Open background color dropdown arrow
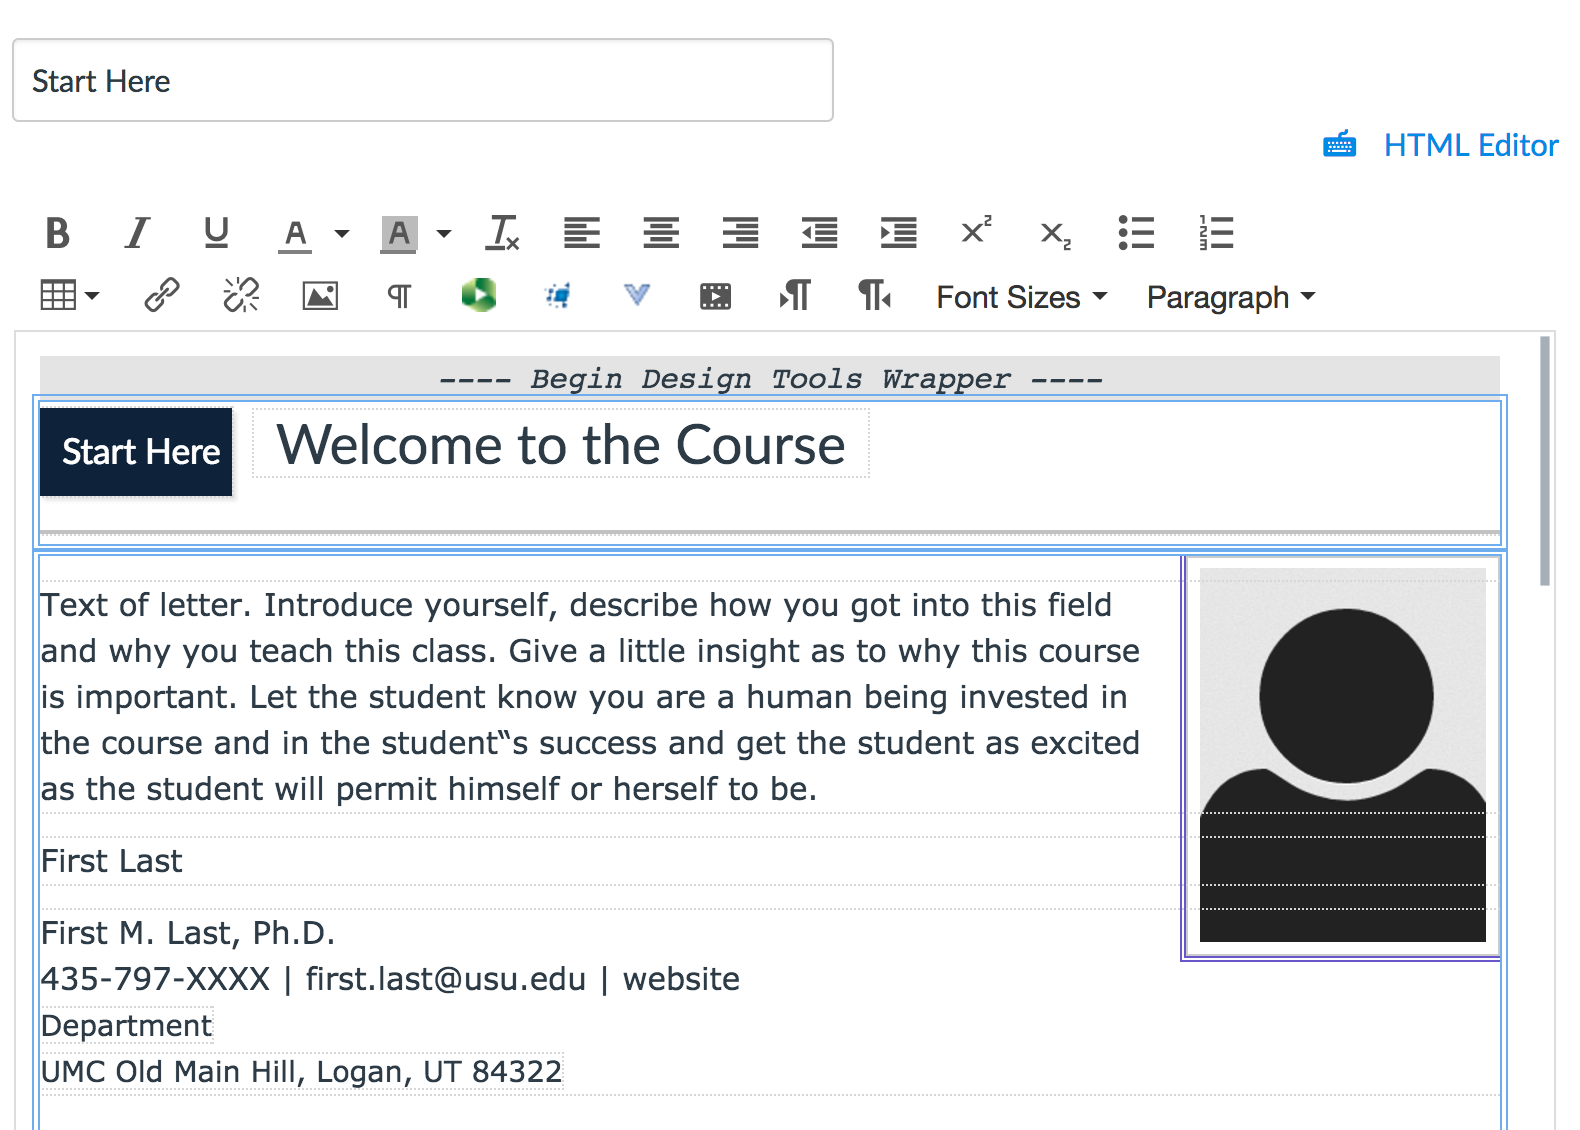Screen dimensions: 1580x1130 pos(444,234)
